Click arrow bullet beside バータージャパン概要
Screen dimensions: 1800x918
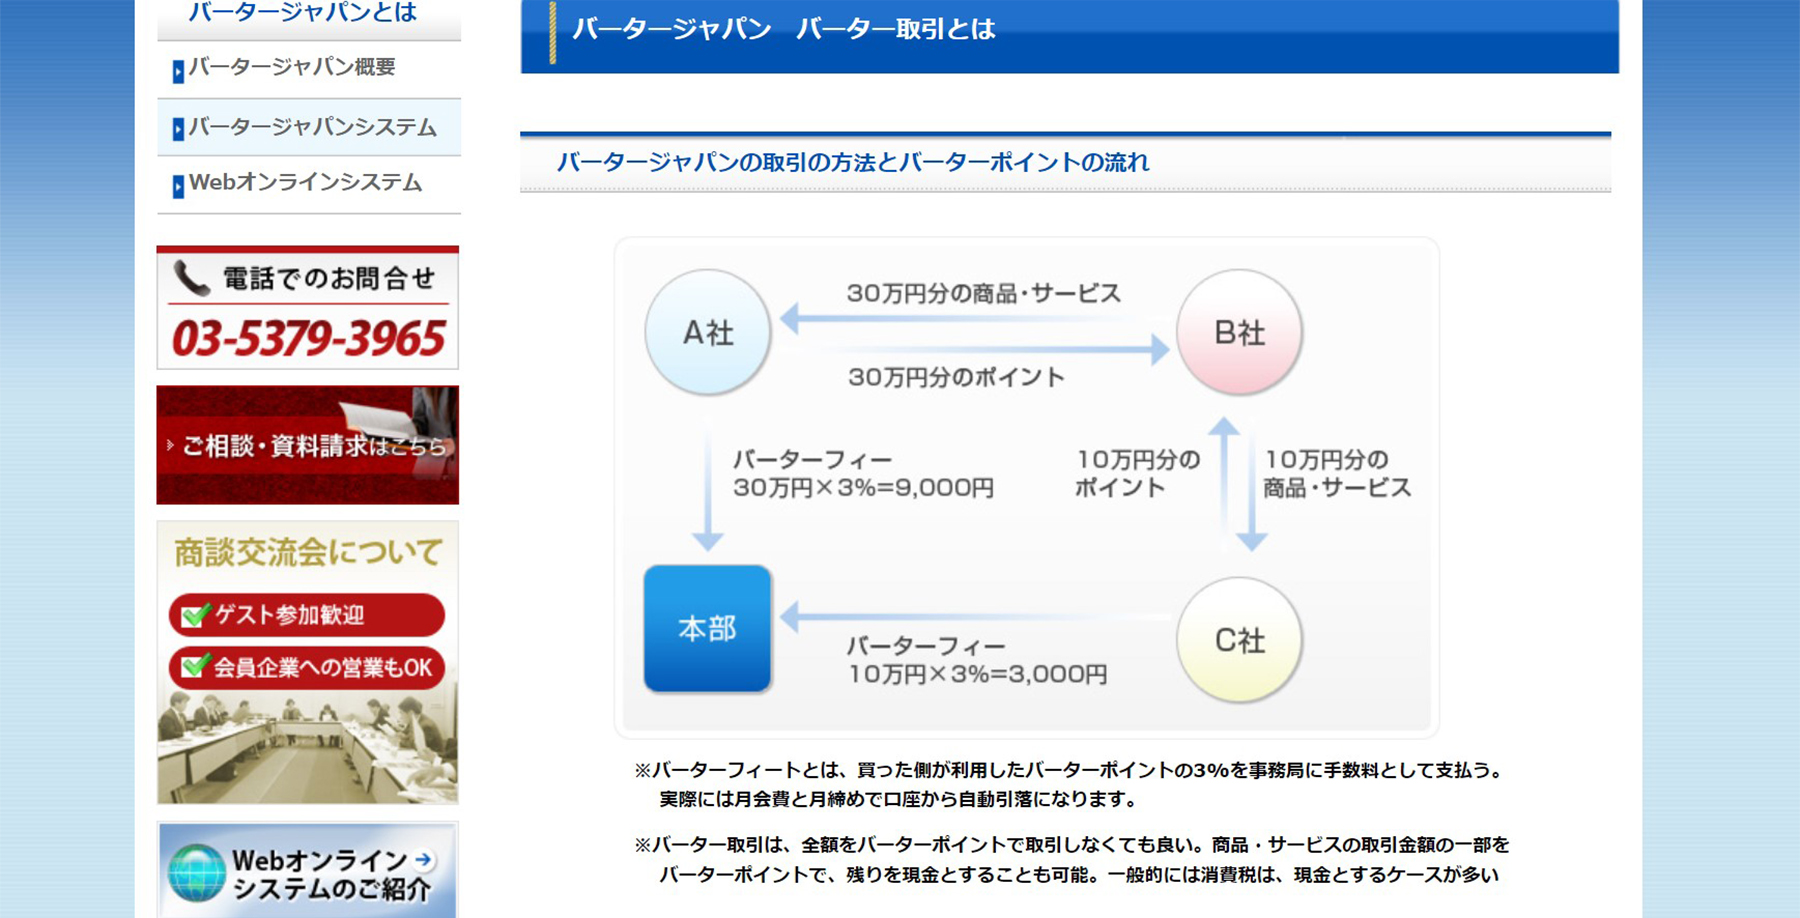coord(178,72)
